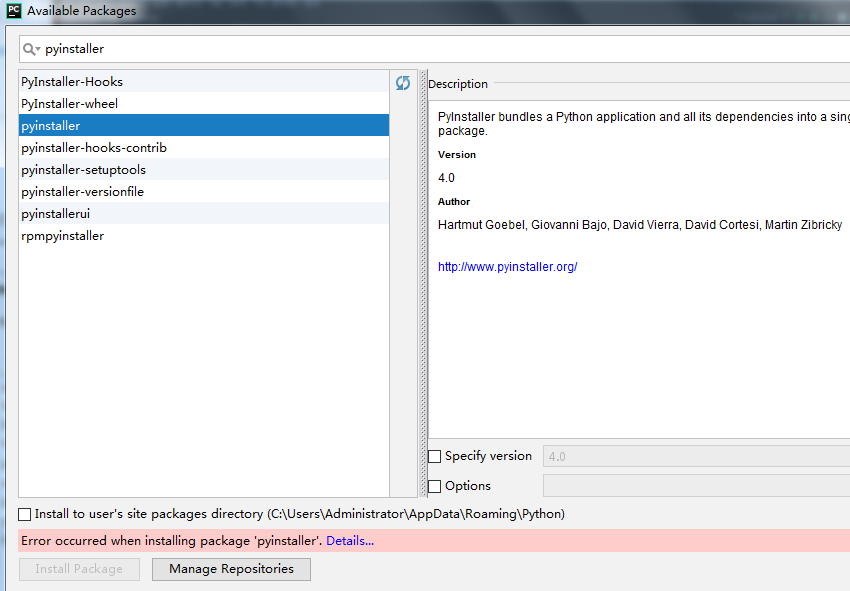Select pyinstaller-versionfile package
850x591 pixels.
coord(204,191)
